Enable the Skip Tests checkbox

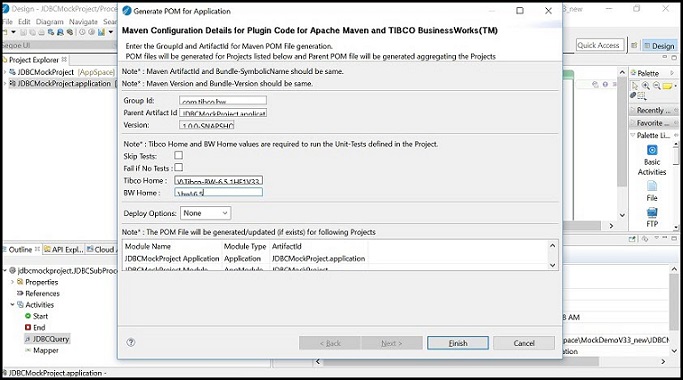pyautogui.click(x=179, y=155)
